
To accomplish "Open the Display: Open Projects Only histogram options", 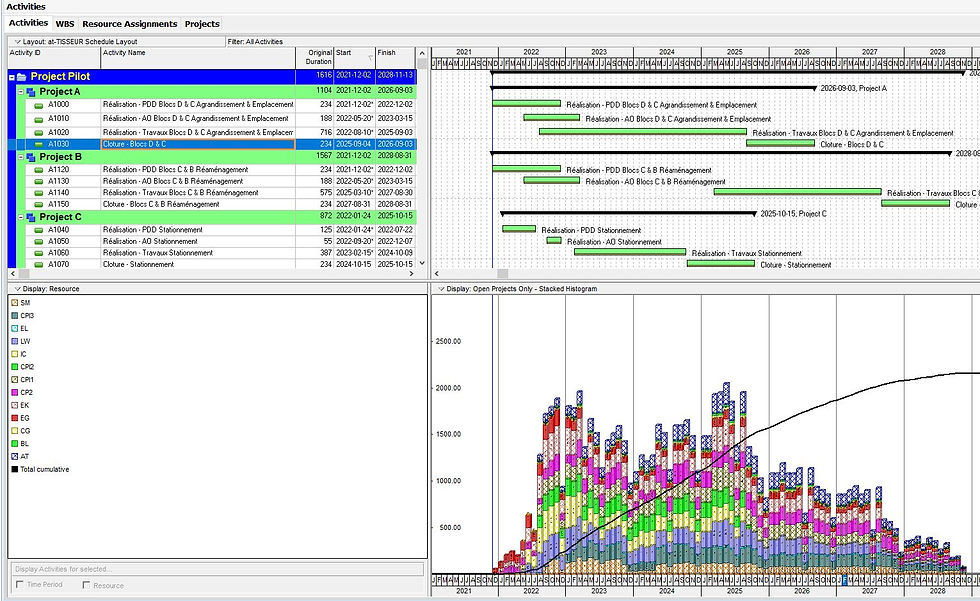I will pyautogui.click(x=441, y=289).
